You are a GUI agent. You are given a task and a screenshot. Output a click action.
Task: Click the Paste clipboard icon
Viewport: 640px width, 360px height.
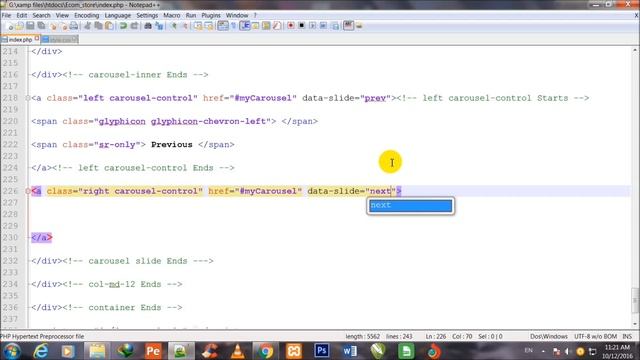109,26
